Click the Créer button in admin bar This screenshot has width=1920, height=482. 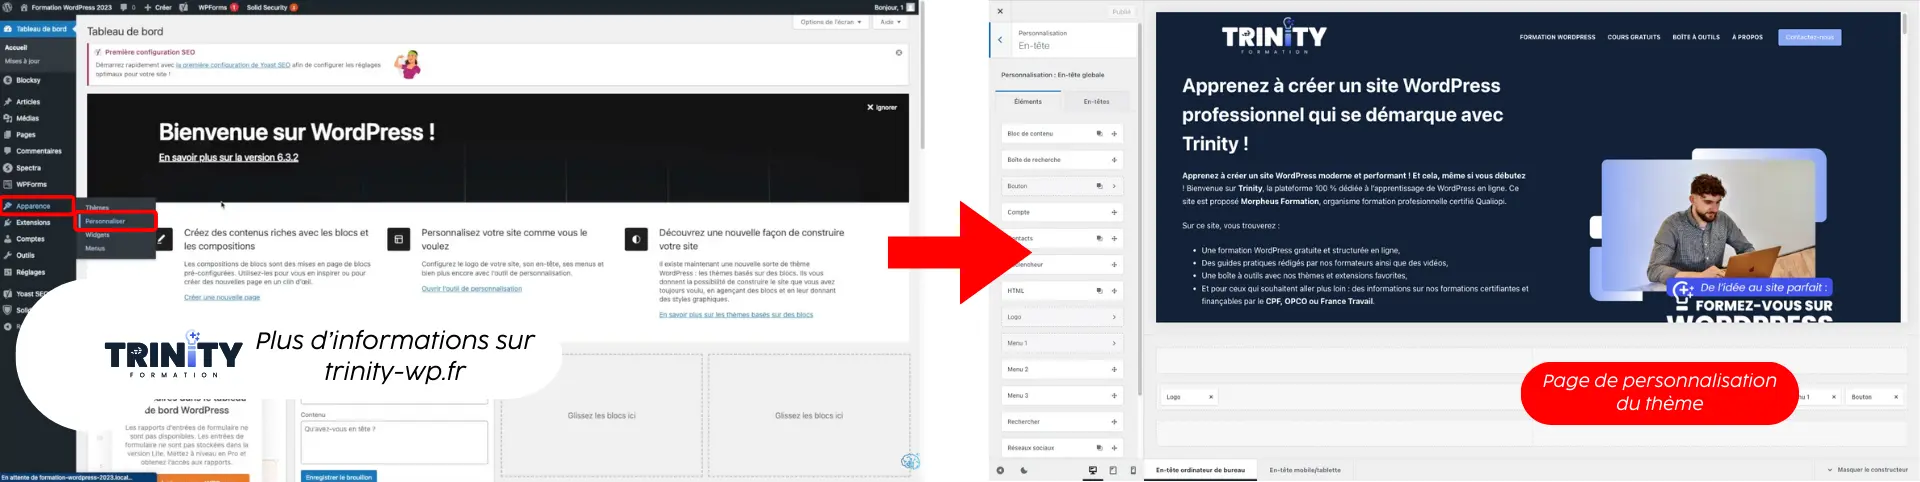tap(158, 7)
